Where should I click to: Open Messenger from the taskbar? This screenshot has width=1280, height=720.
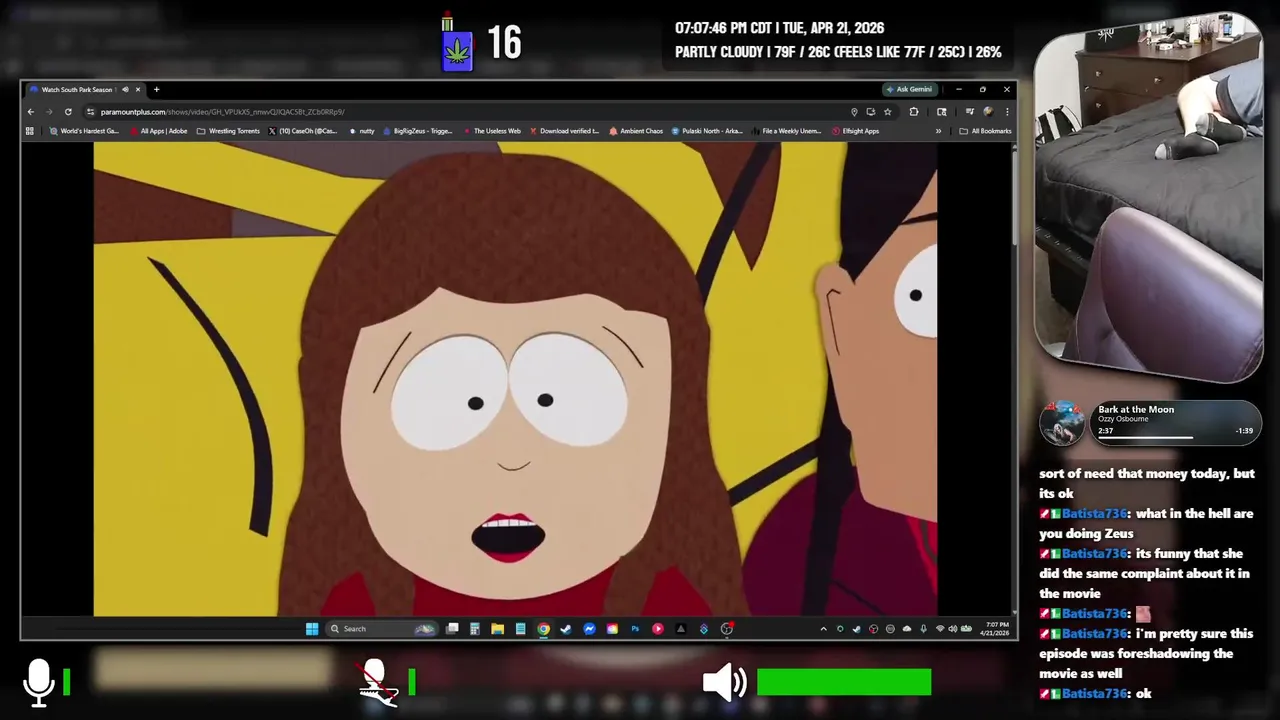[589, 629]
